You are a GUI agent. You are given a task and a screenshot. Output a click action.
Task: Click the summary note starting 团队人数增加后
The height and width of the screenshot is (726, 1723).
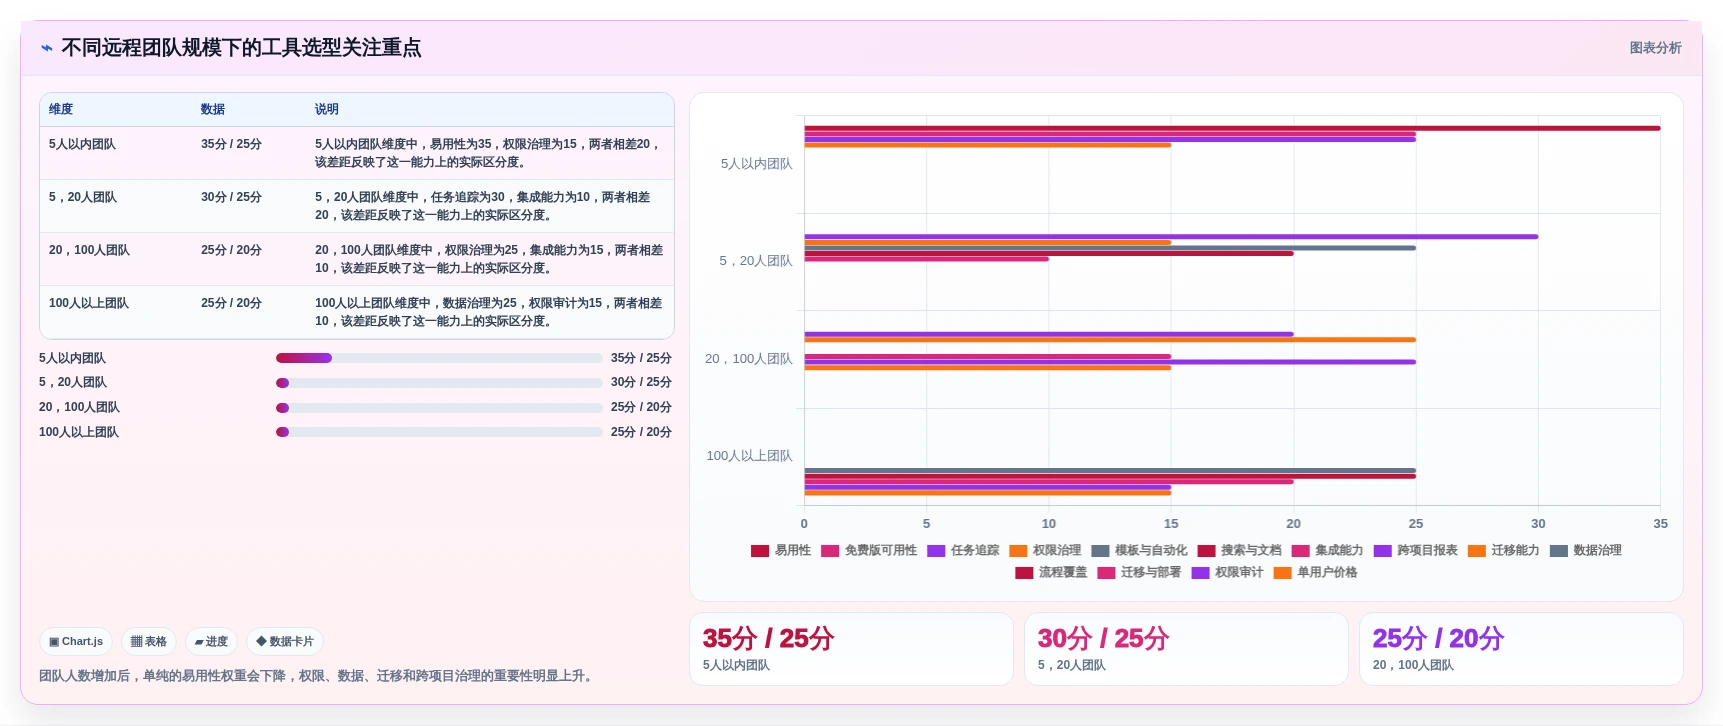[x=318, y=676]
